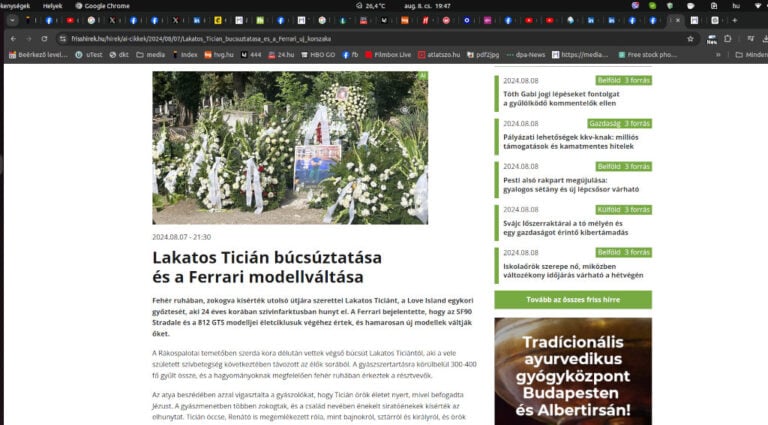
Task: Open the Filmbox Live bookmark
Action: [388, 55]
